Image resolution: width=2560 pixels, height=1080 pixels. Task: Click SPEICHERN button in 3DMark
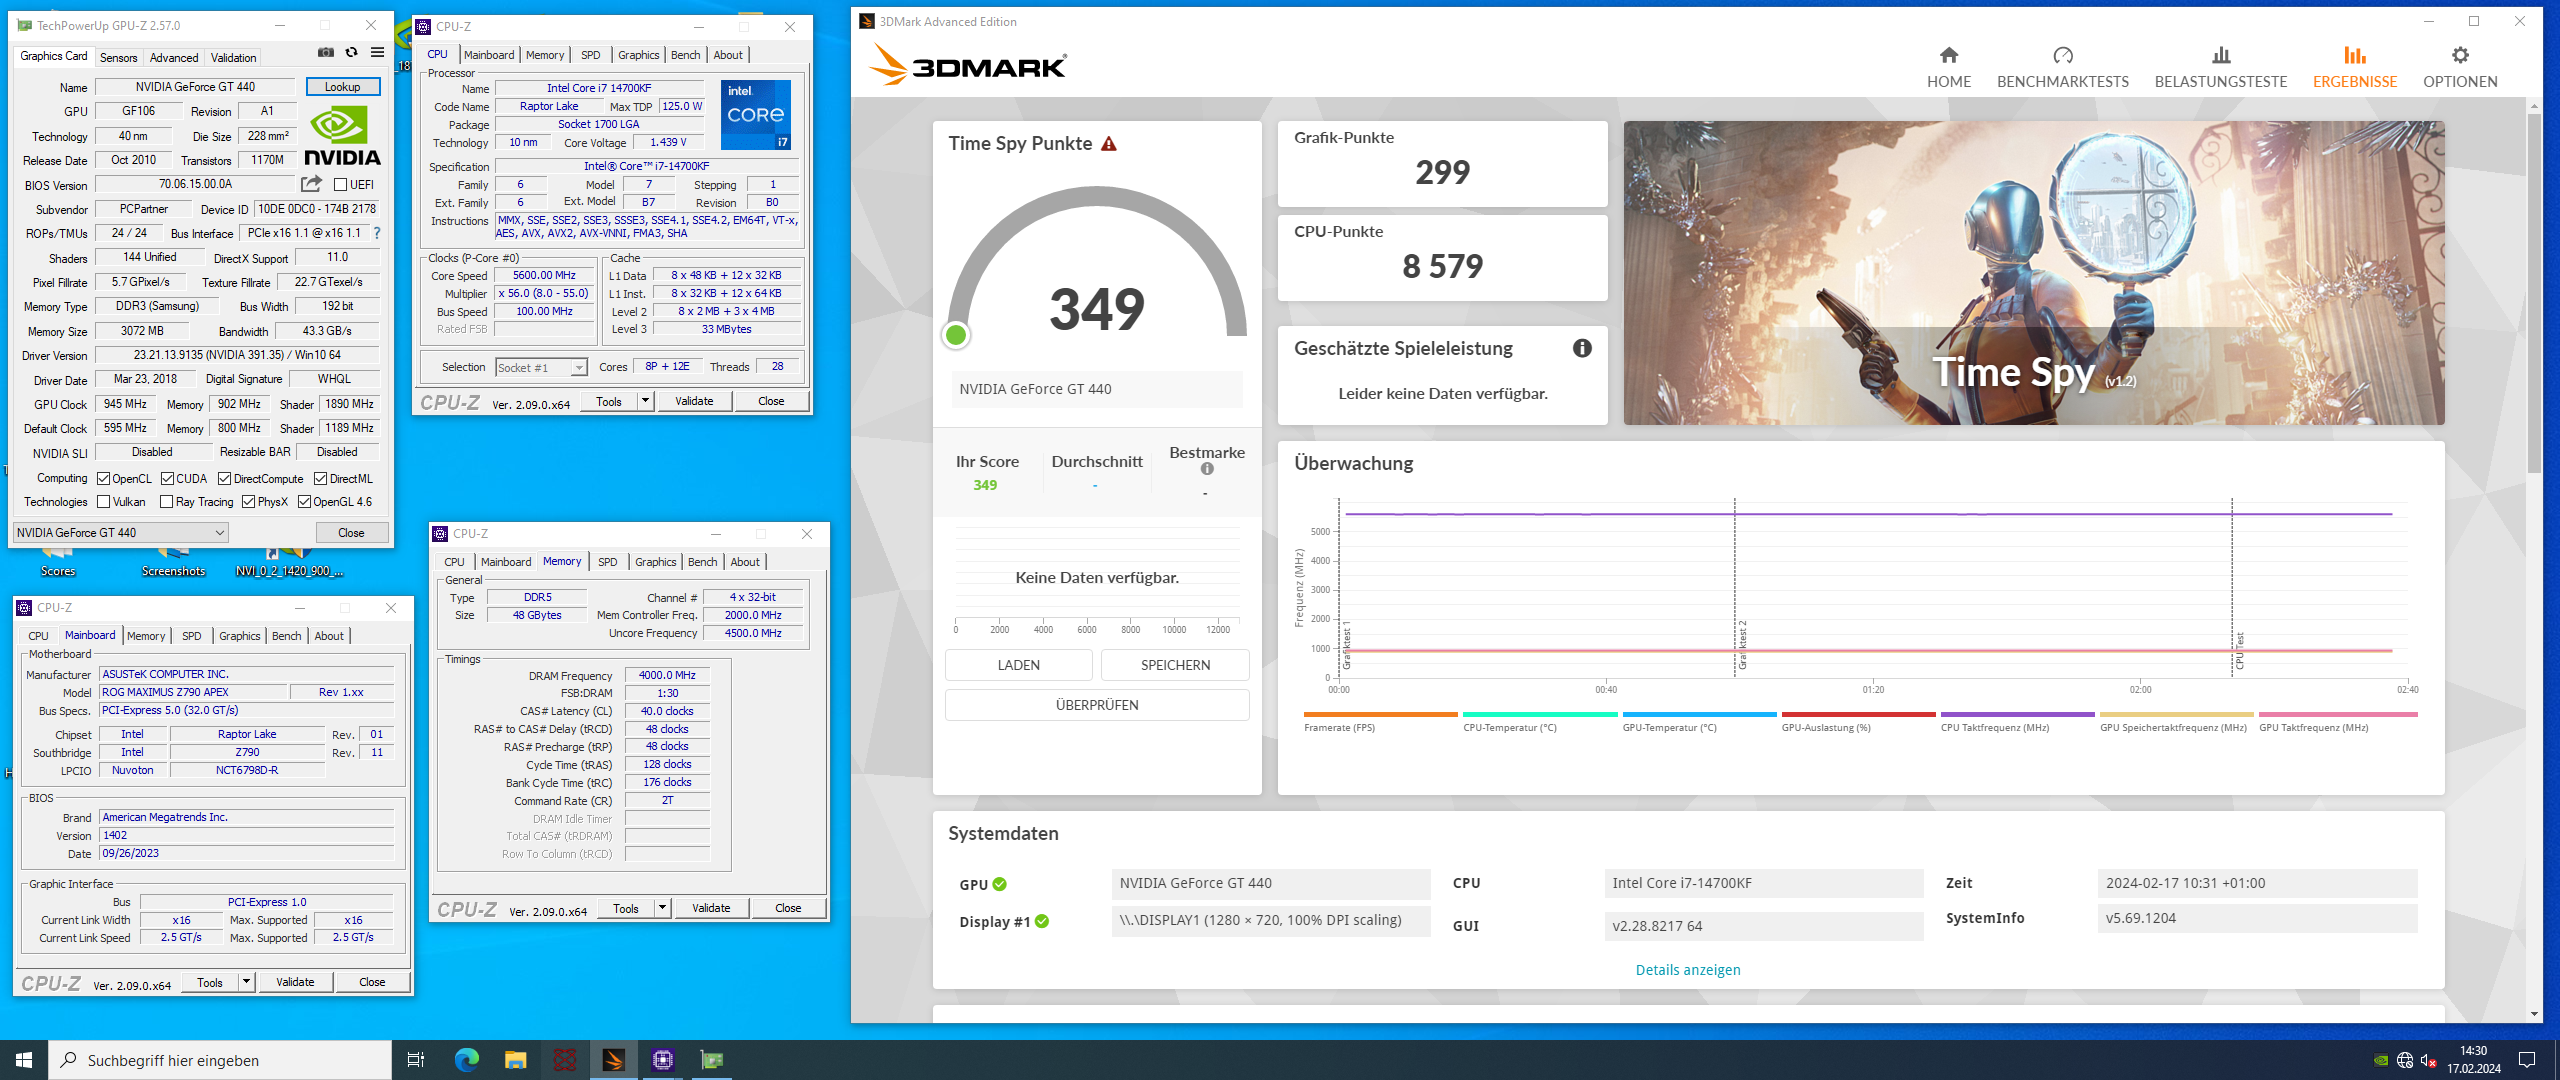(x=1175, y=665)
